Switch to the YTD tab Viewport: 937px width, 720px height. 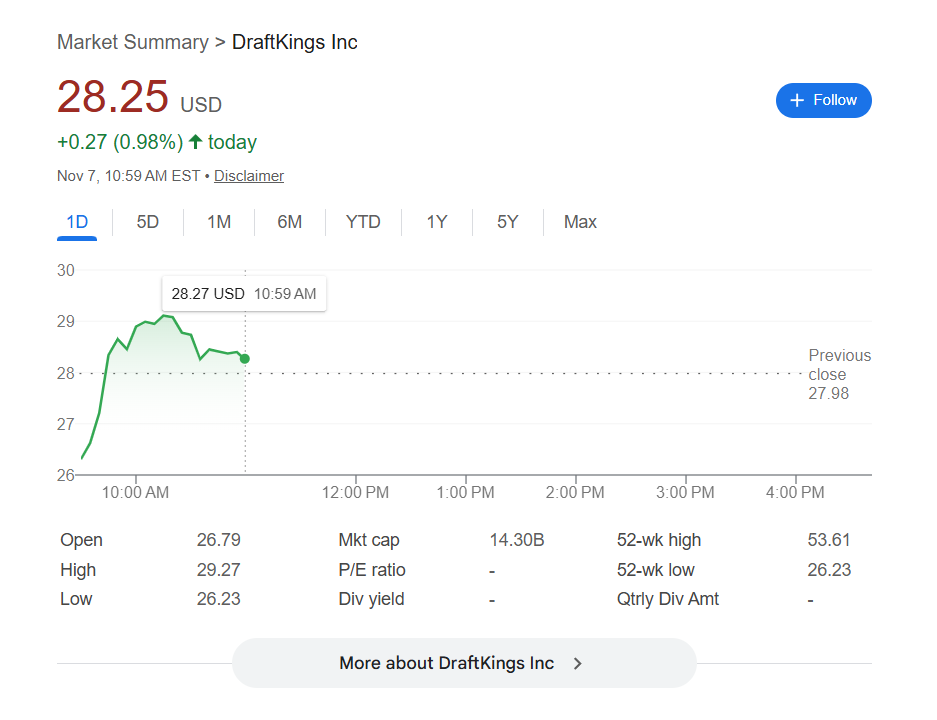(363, 222)
